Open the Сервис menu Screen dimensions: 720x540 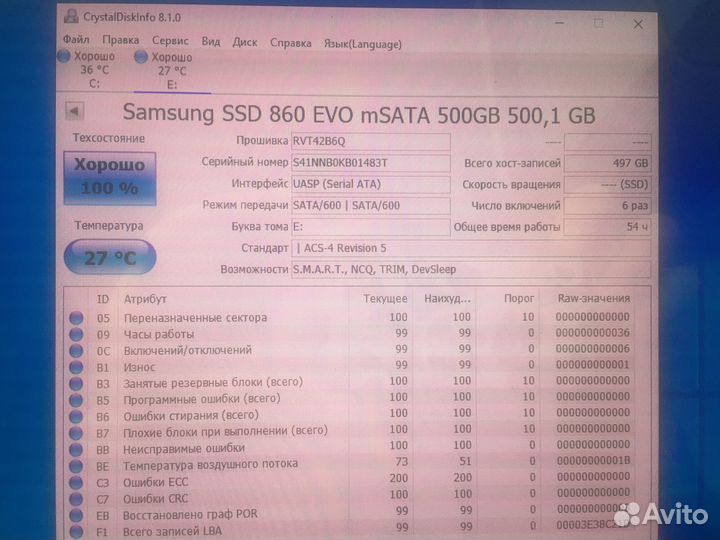(x=170, y=41)
